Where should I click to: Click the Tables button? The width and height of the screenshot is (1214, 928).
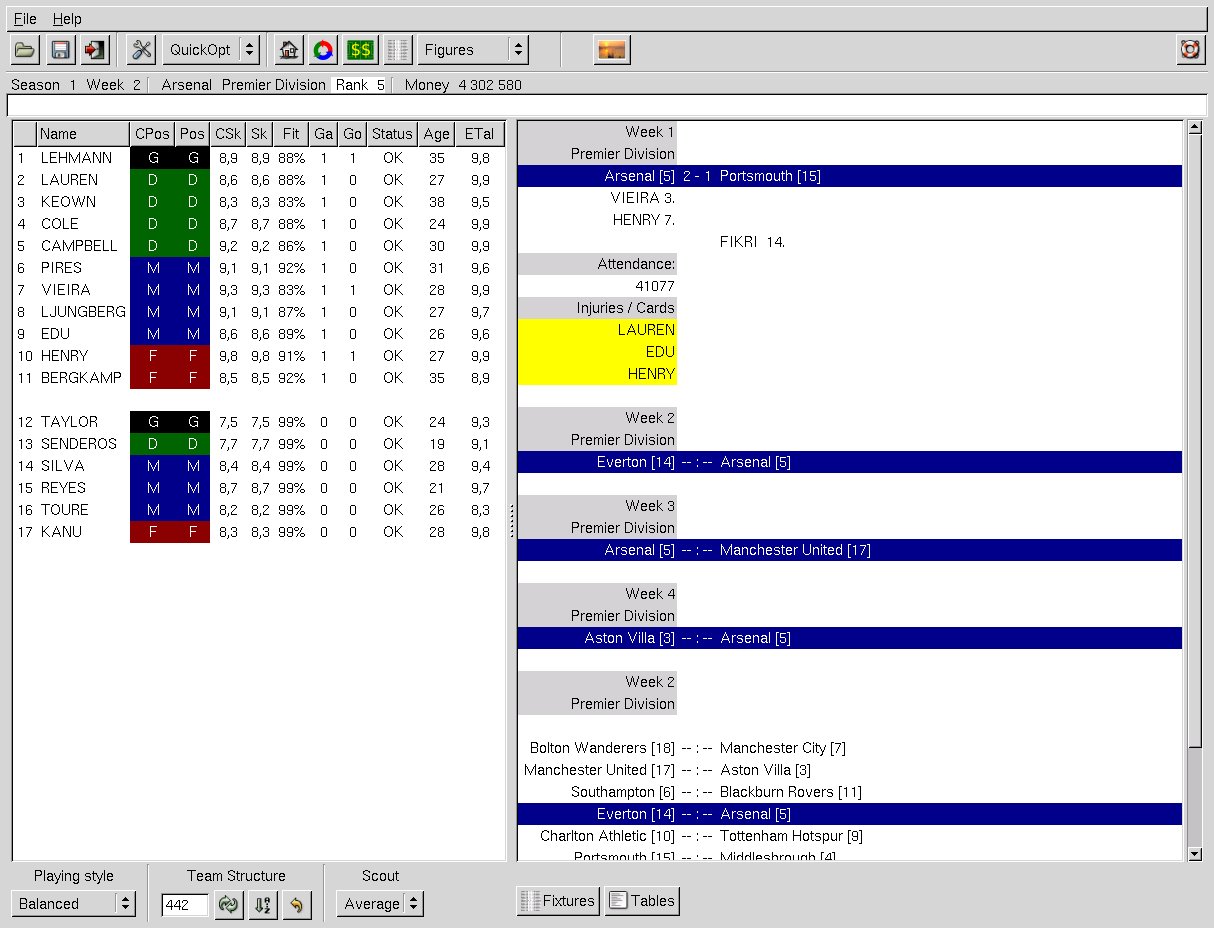[x=642, y=901]
